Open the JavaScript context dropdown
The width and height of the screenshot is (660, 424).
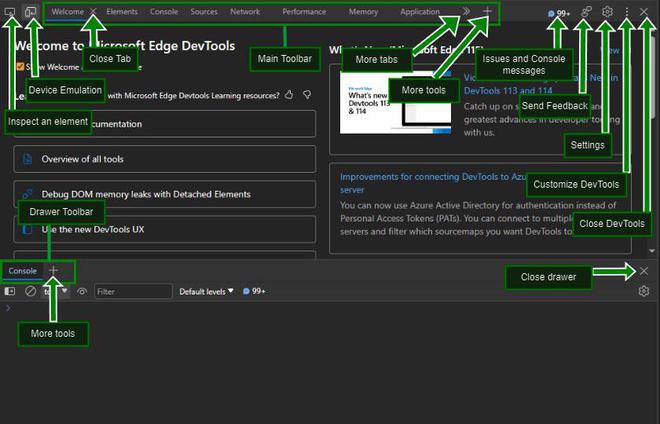coord(56,291)
